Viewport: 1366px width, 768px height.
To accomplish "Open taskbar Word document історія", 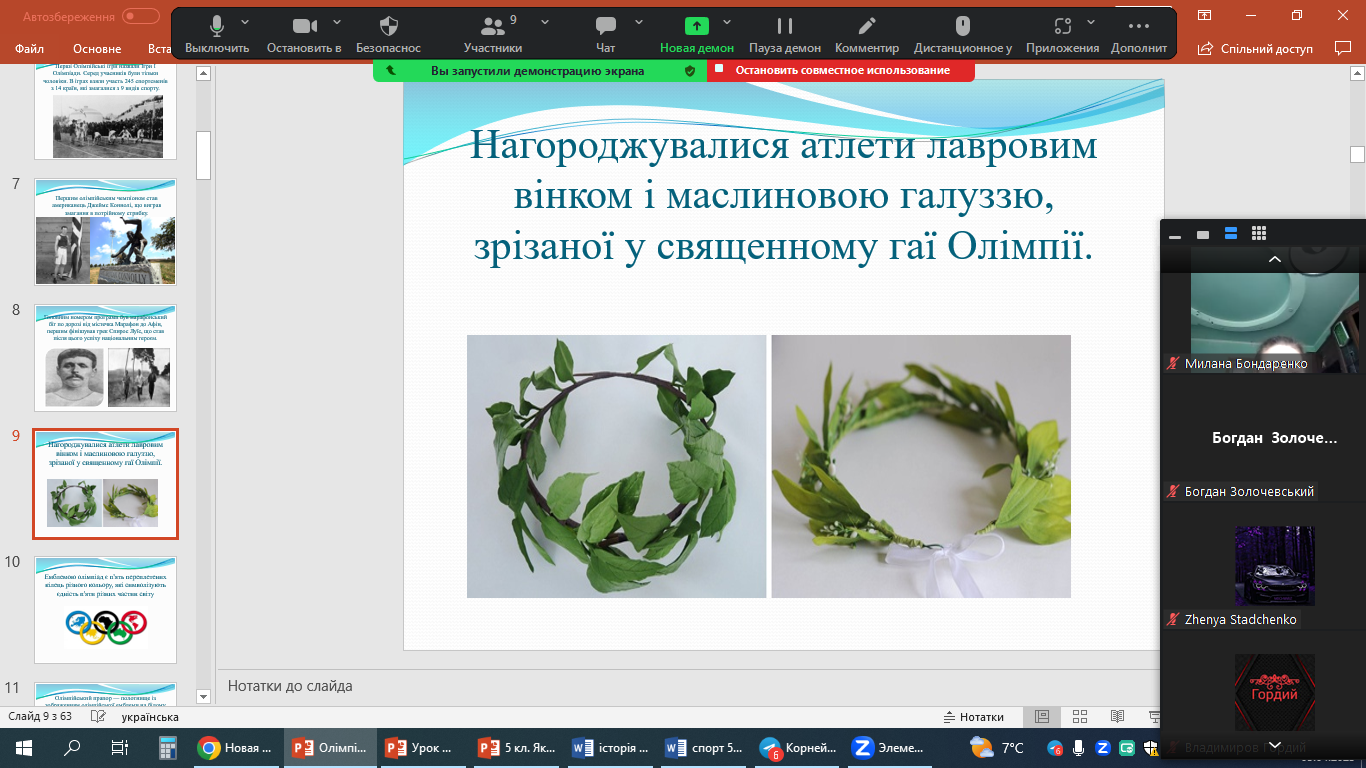I will [x=612, y=748].
